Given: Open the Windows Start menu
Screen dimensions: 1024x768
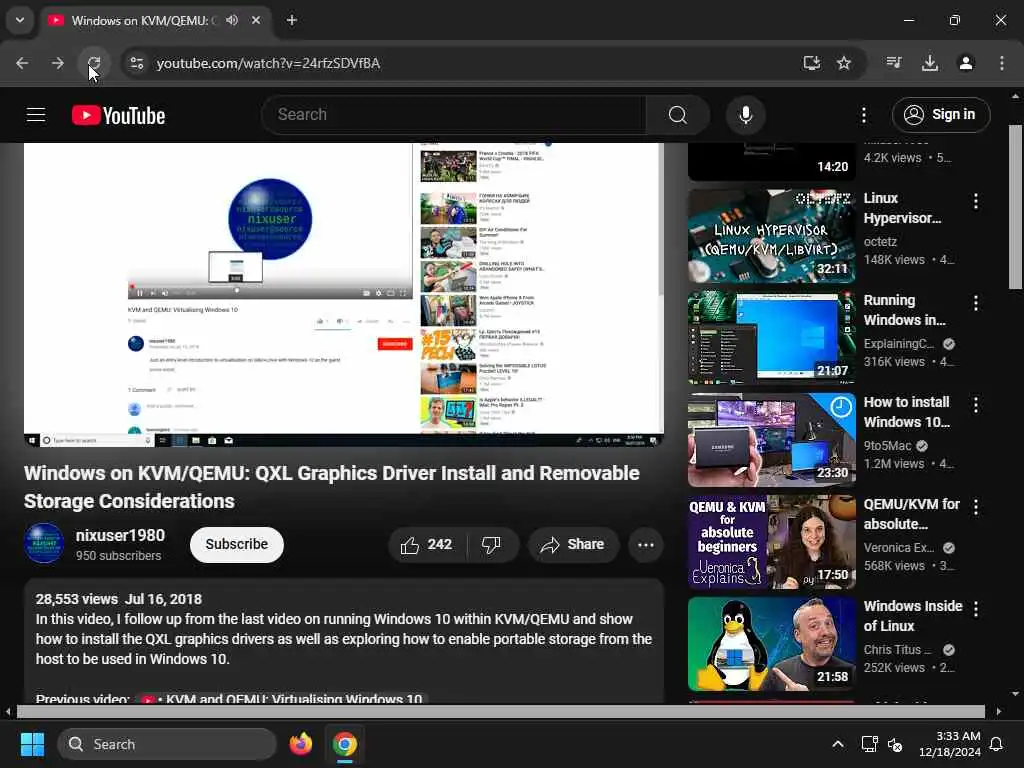Looking at the screenshot, I should (32, 744).
